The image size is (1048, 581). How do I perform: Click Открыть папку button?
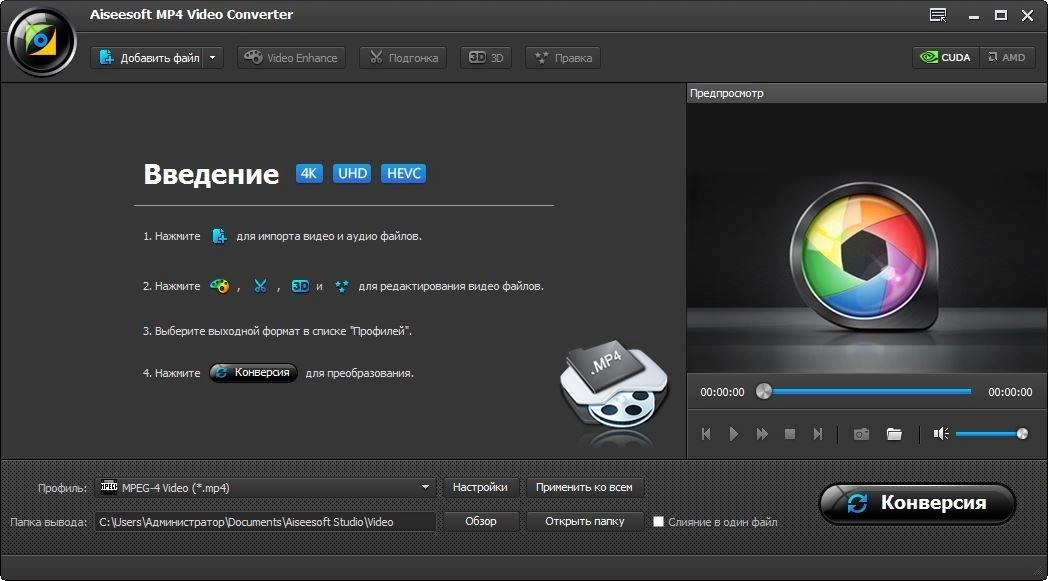585,521
